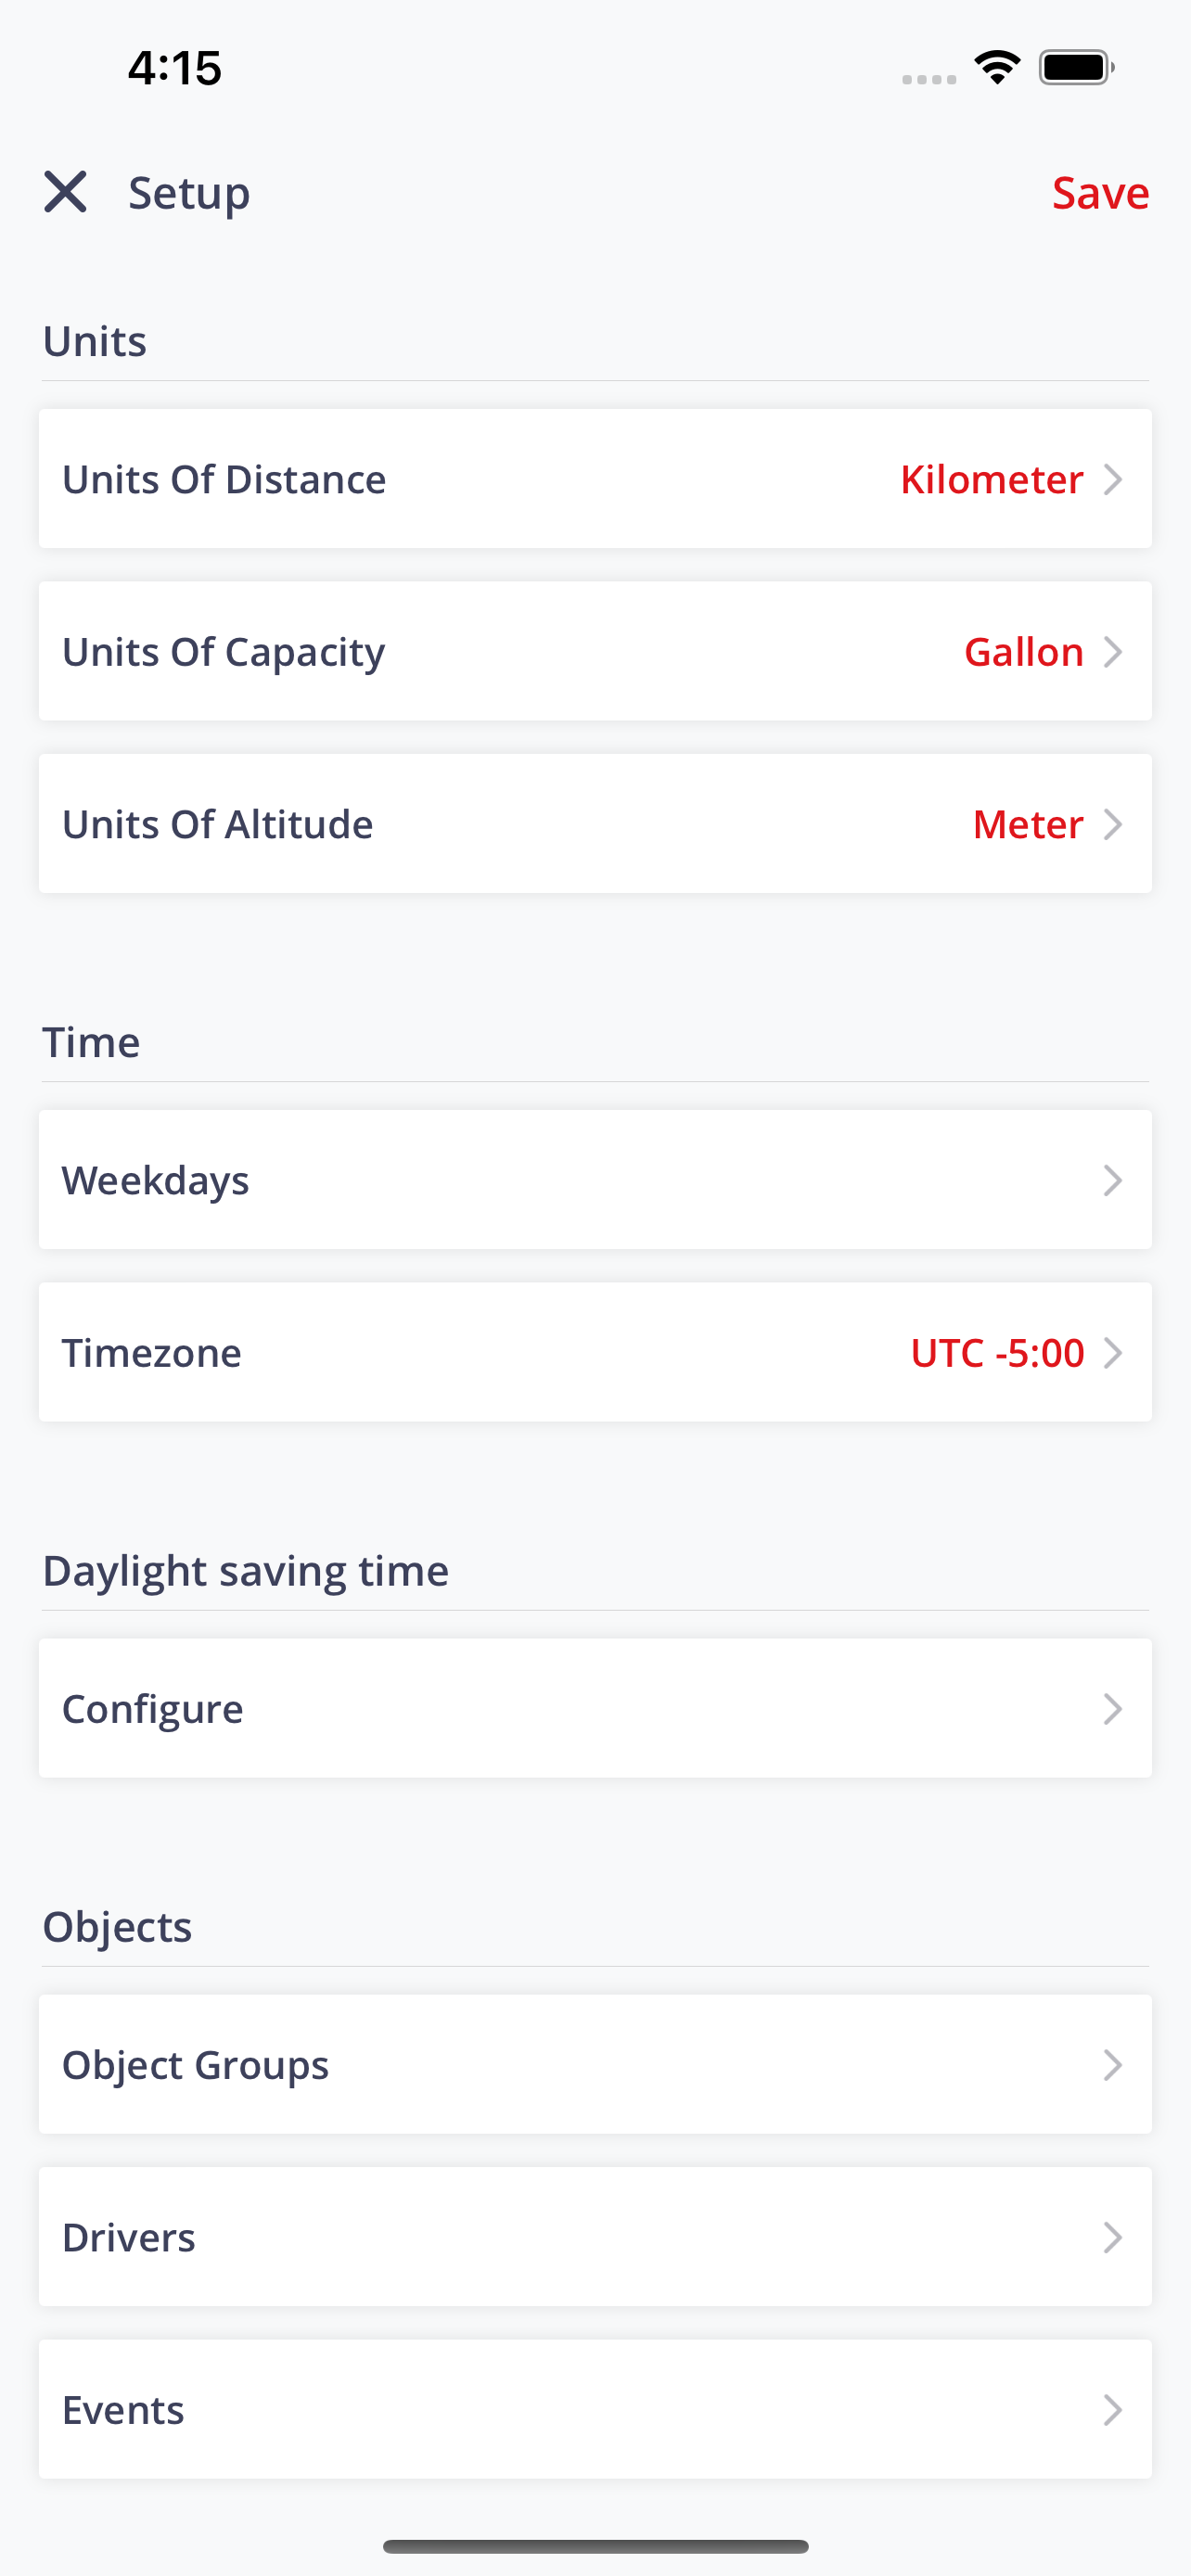Open the Weekdays row
Screen dimensions: 1191x2576
tap(595, 1180)
